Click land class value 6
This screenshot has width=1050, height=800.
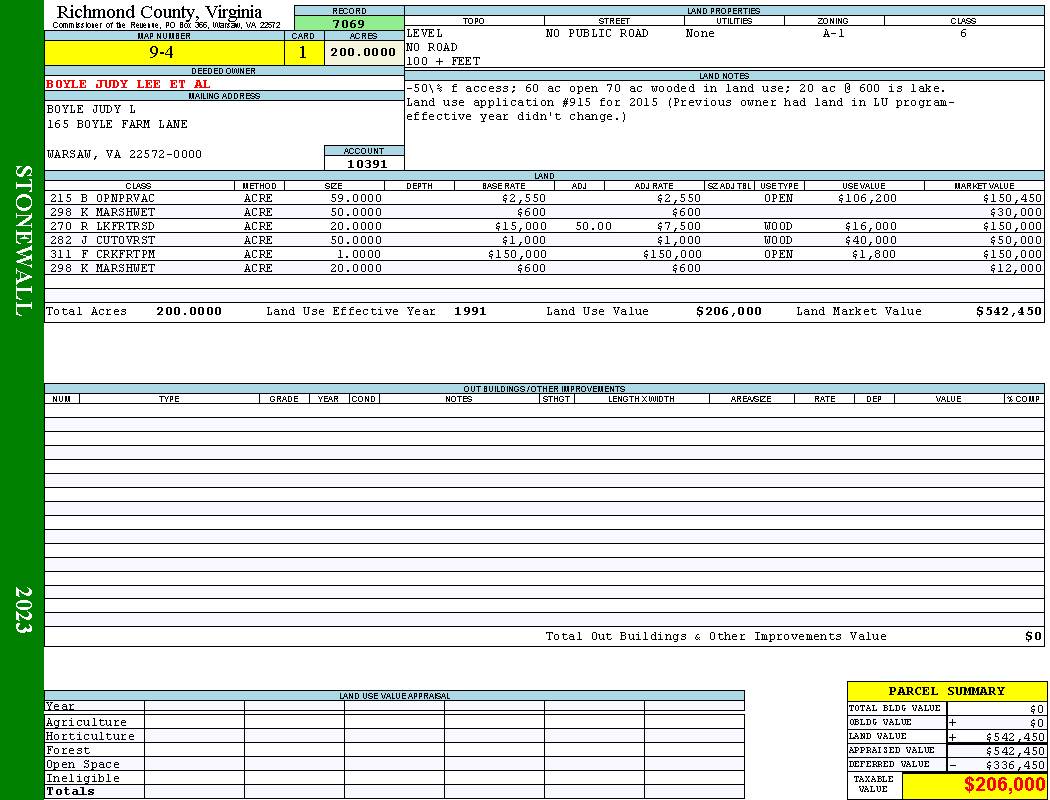pyautogui.click(x=963, y=33)
